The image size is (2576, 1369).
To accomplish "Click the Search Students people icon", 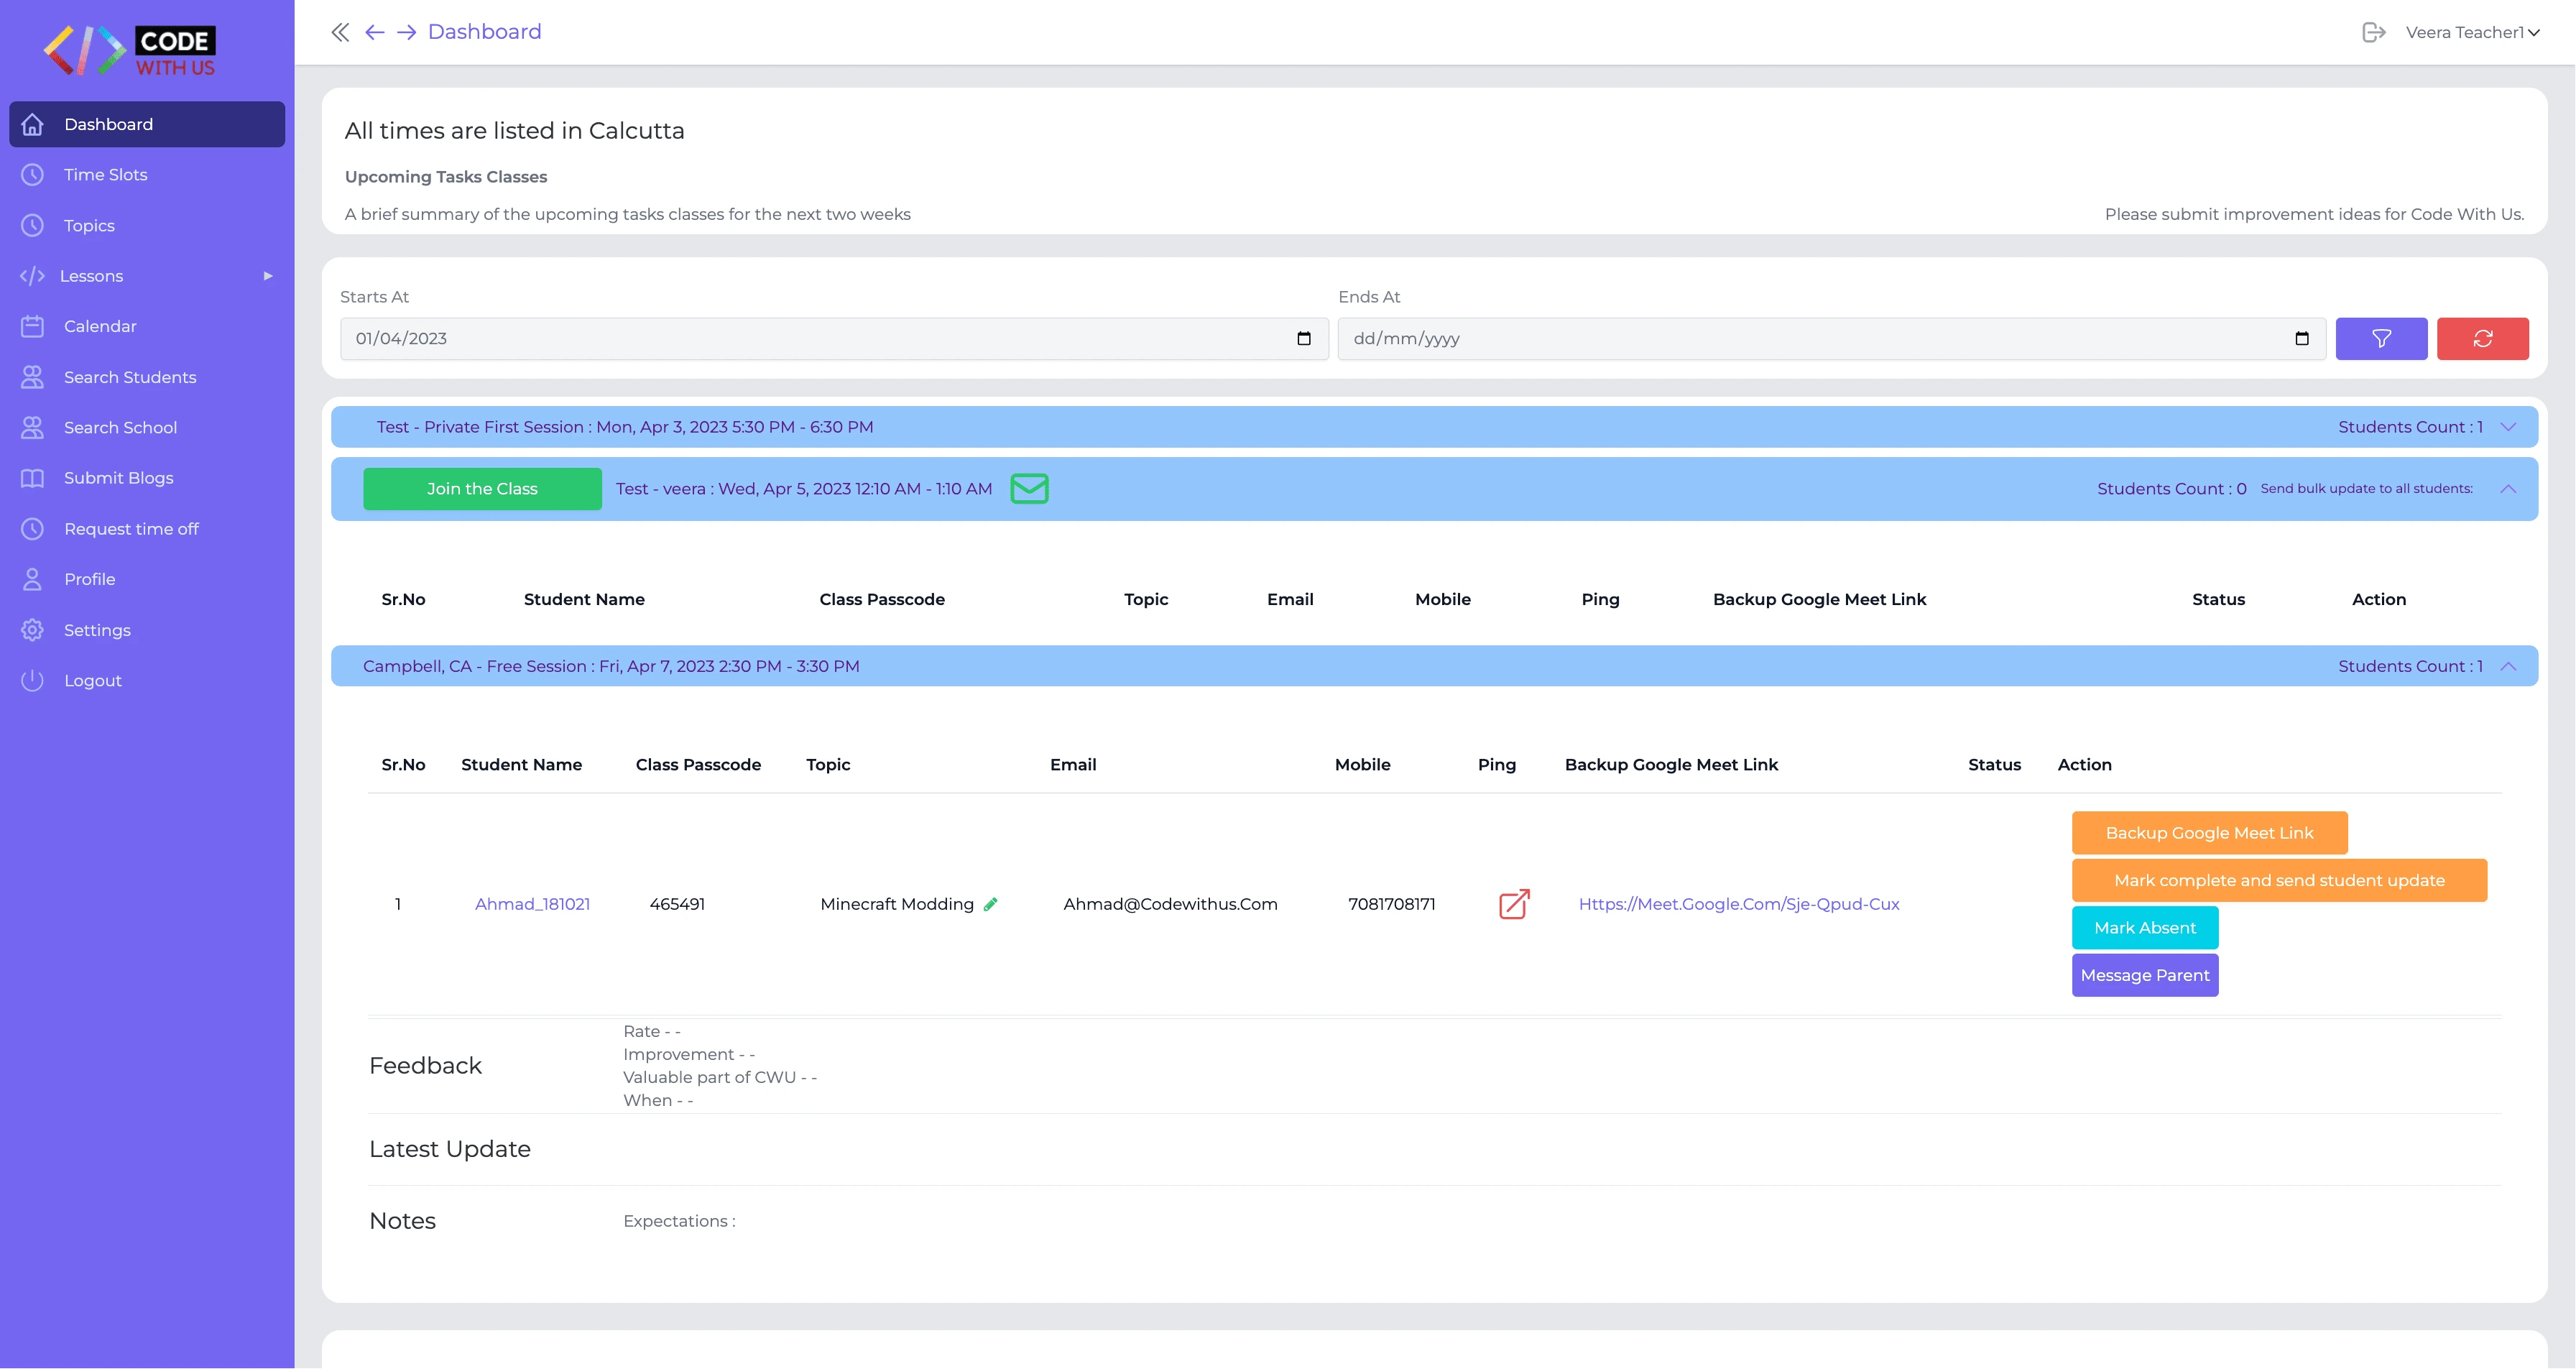I will [x=33, y=377].
